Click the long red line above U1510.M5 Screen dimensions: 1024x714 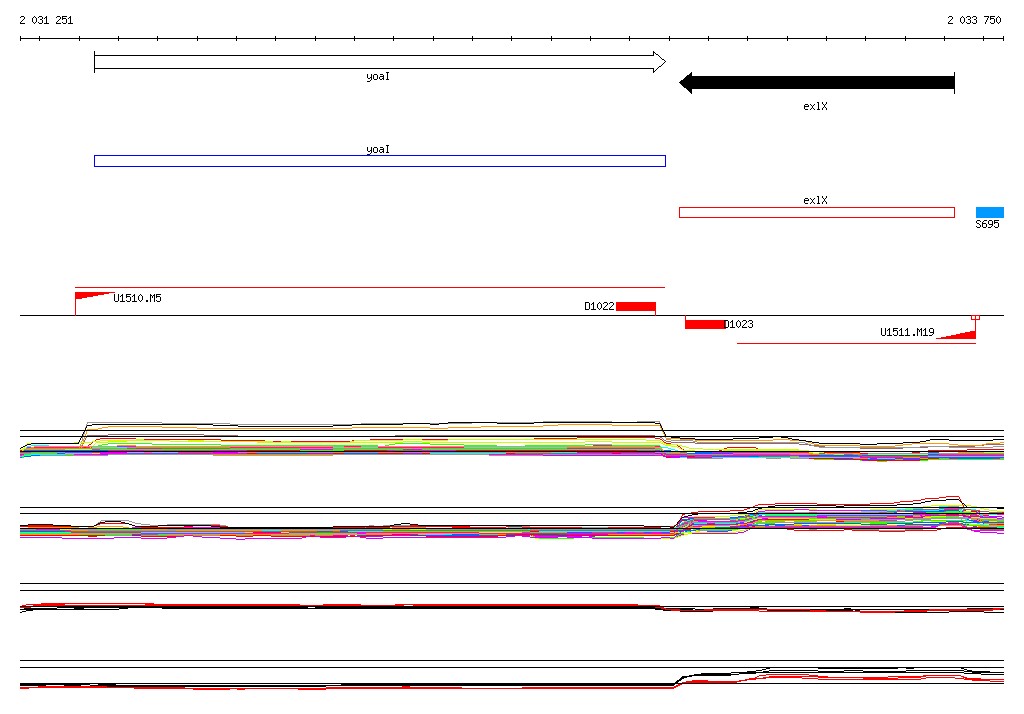coord(370,287)
